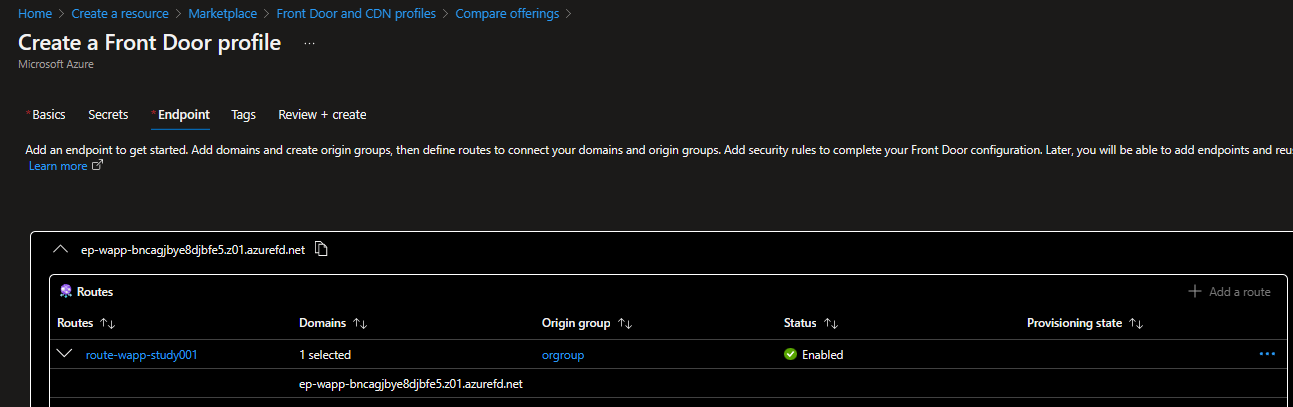Collapse the ep-wapp endpoint section
Image resolution: width=1293 pixels, height=407 pixels.
[60, 249]
